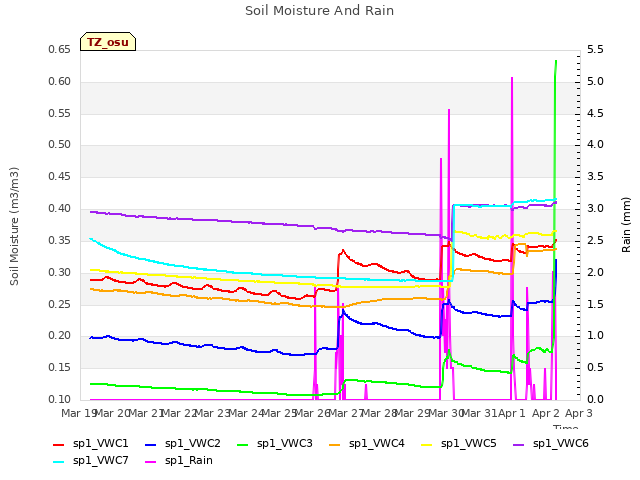Click the Rain (mm) axis label
640x480 pixels.
[626, 225]
